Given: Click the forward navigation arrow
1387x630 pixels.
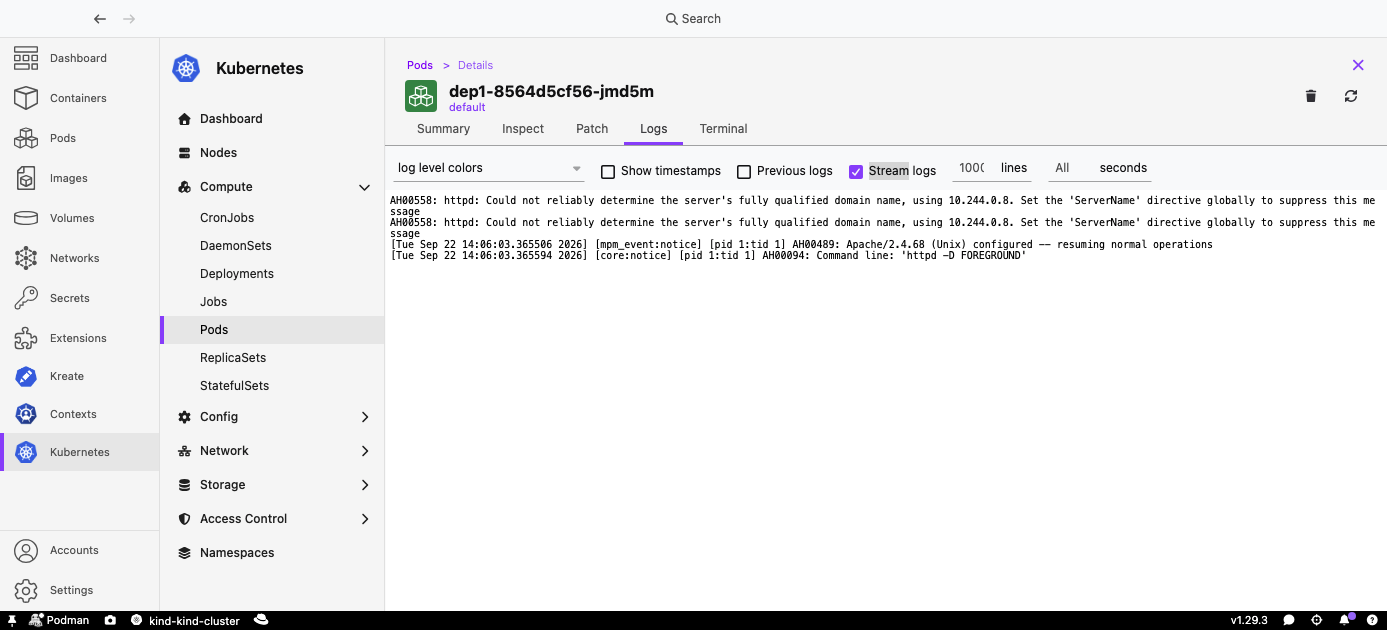Looking at the screenshot, I should [129, 19].
